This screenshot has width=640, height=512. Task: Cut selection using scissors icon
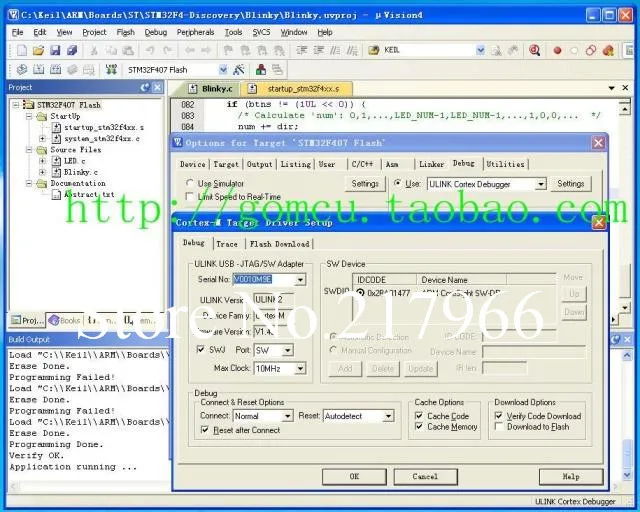[94, 50]
